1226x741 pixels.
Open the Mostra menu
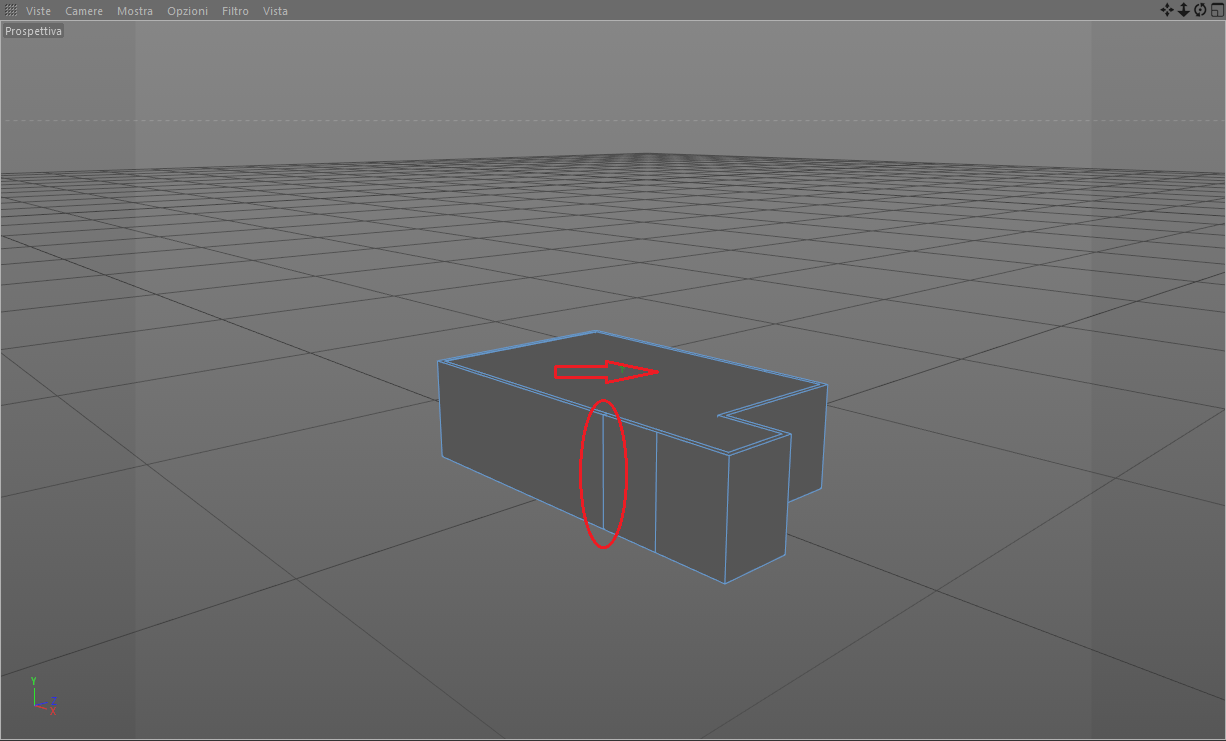pyautogui.click(x=135, y=11)
